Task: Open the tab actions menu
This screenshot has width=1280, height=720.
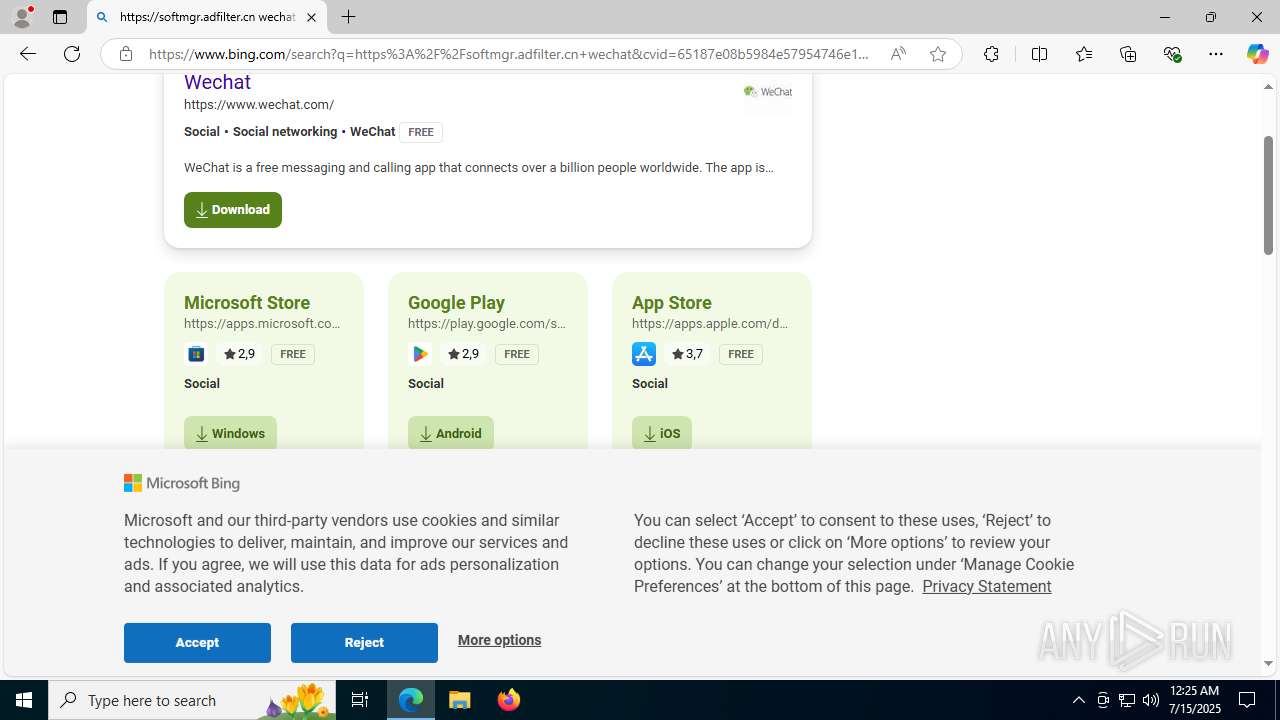Action: click(x=60, y=17)
